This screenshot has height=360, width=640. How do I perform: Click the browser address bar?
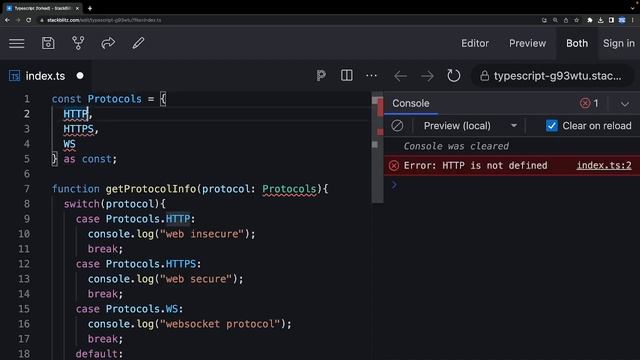tap(286, 20)
